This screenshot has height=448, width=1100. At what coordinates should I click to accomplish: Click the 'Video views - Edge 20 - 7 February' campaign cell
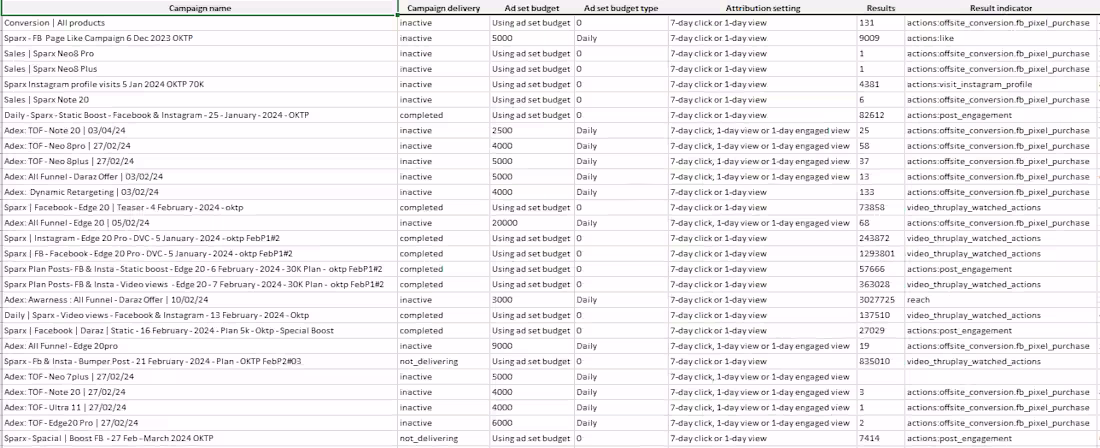[199, 285]
